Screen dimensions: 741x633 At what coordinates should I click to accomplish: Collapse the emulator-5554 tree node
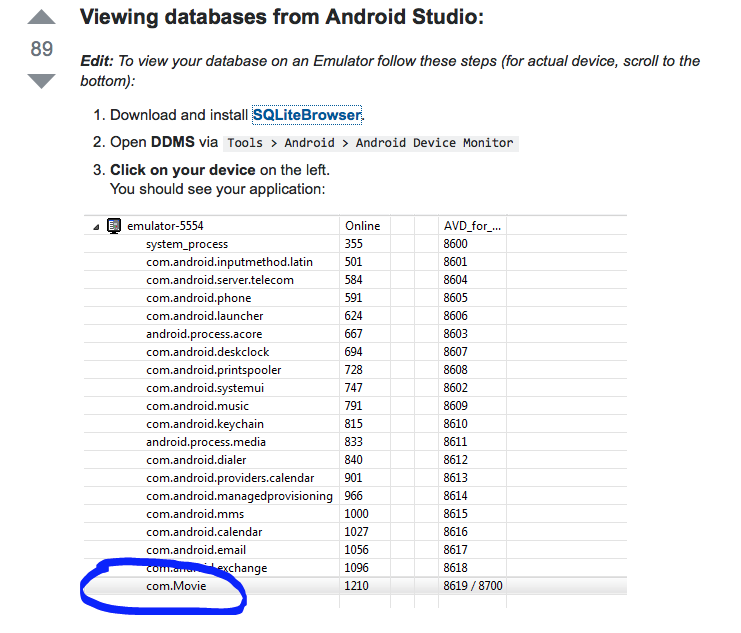coord(96,227)
